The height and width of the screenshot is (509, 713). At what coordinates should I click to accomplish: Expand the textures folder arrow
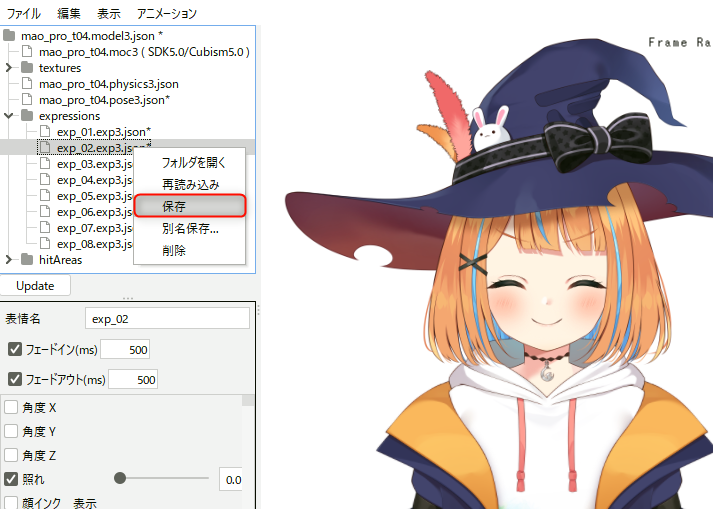10,68
